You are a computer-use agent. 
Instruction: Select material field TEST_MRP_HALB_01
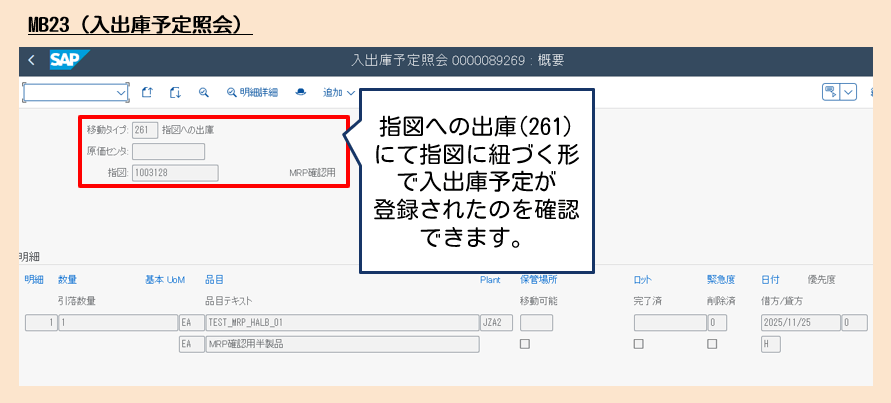343,323
